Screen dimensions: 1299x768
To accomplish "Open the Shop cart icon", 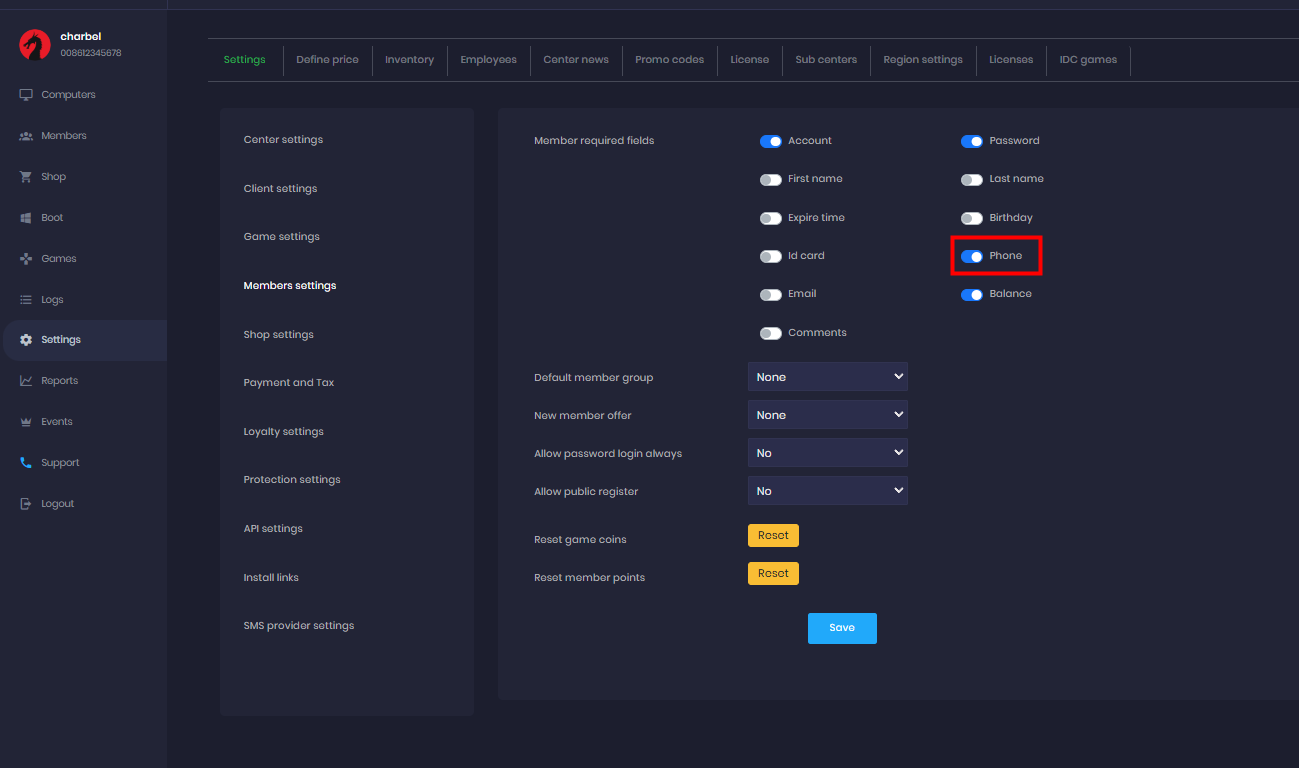I will [x=26, y=177].
